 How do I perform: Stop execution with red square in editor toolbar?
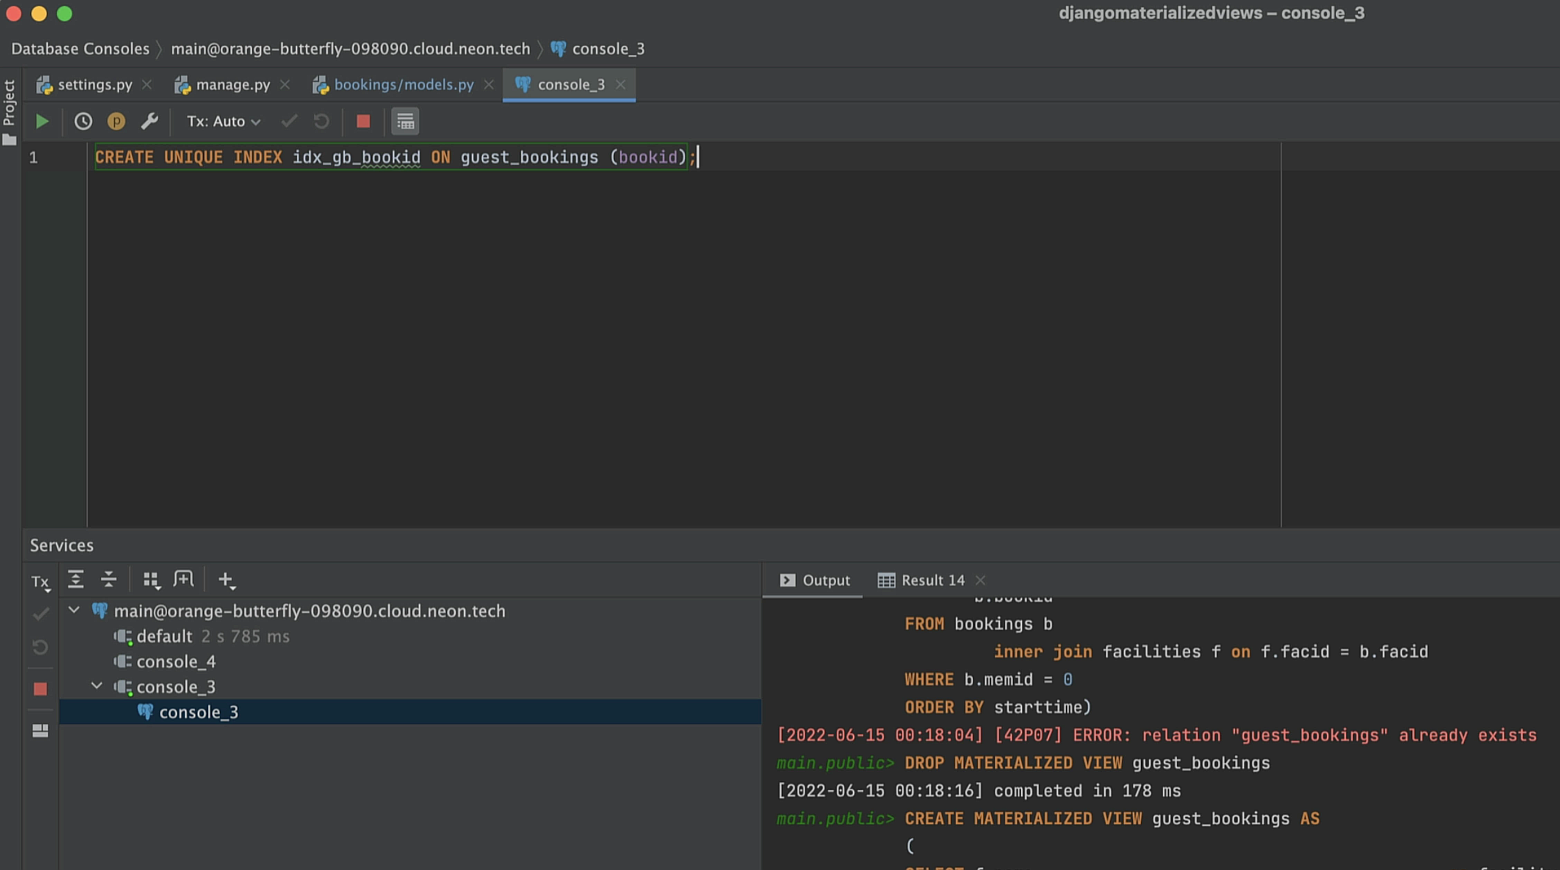pos(363,121)
